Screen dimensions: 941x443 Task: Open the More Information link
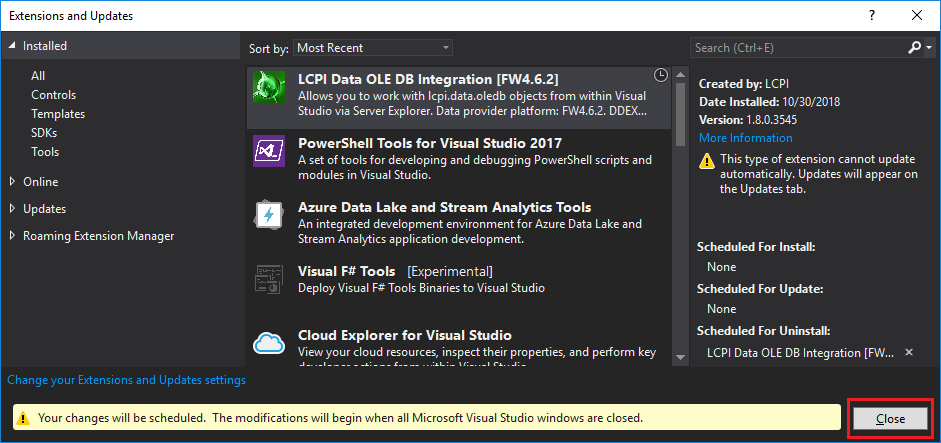click(x=745, y=138)
